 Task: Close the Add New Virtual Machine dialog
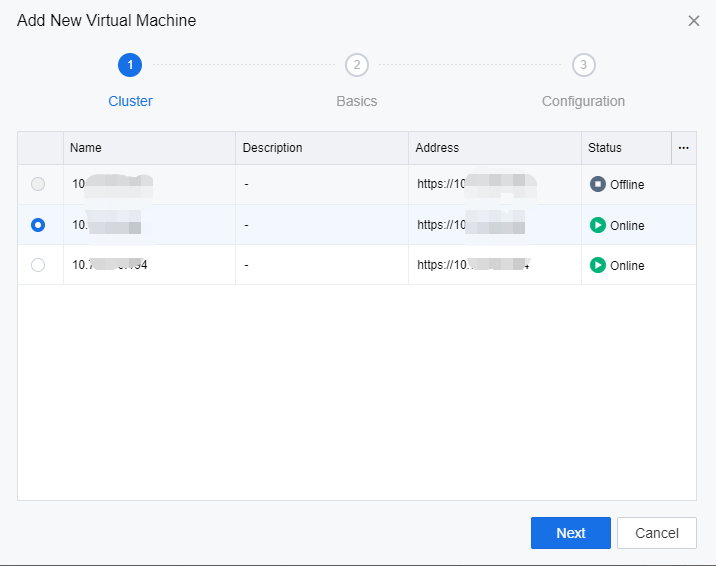[694, 21]
